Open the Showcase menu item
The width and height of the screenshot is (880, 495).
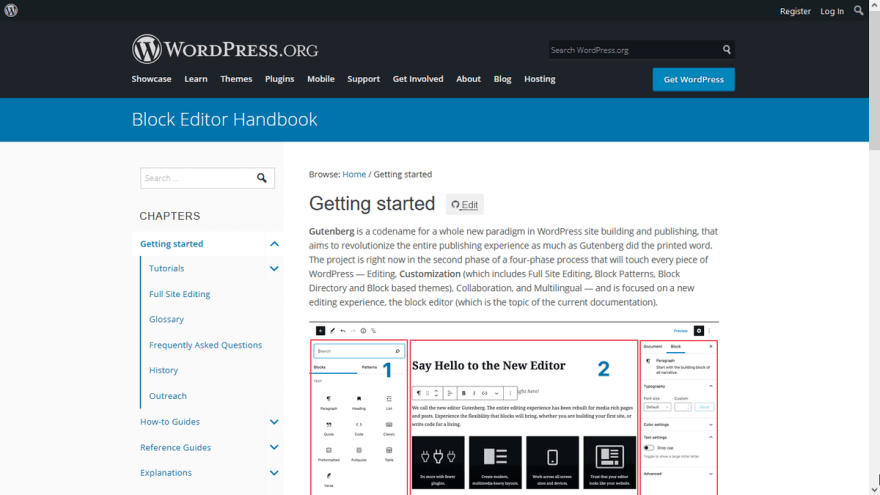(x=152, y=79)
